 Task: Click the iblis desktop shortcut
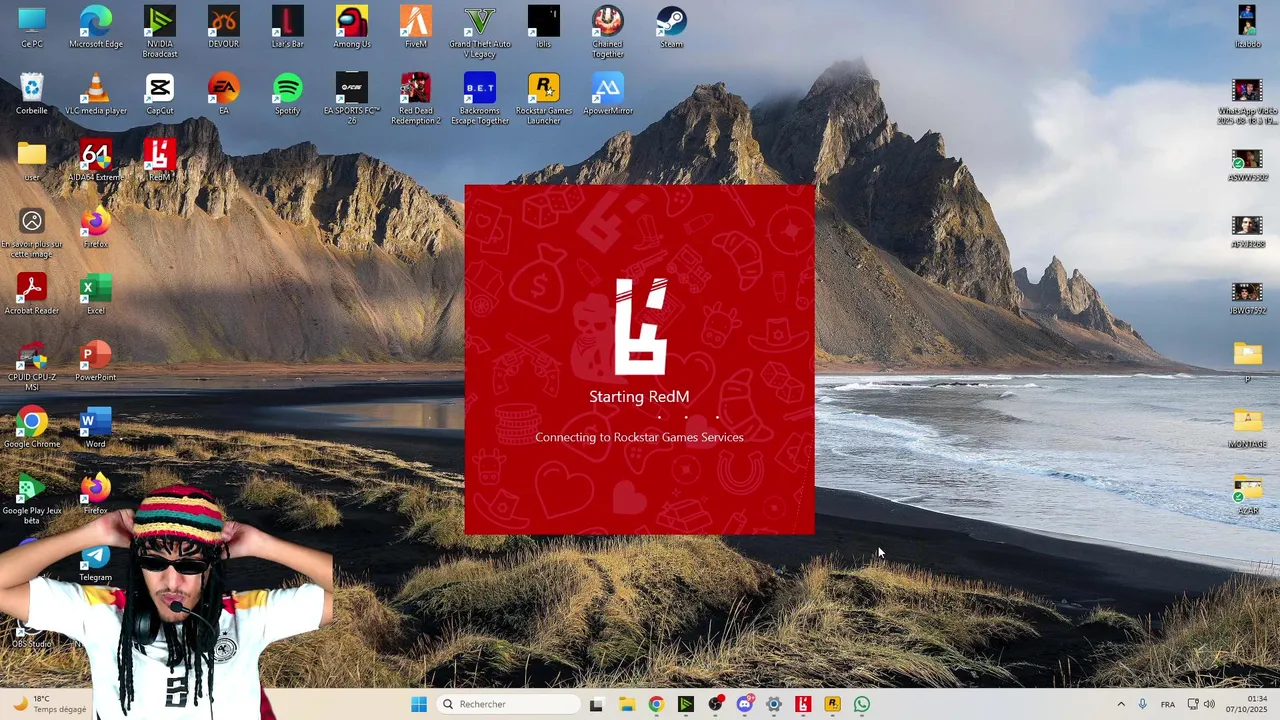tap(544, 27)
